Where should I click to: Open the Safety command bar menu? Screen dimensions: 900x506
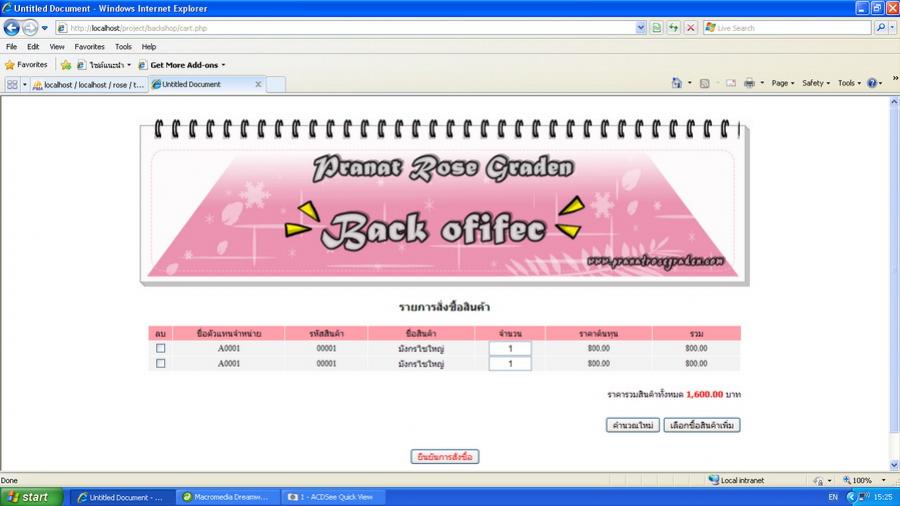(x=816, y=83)
